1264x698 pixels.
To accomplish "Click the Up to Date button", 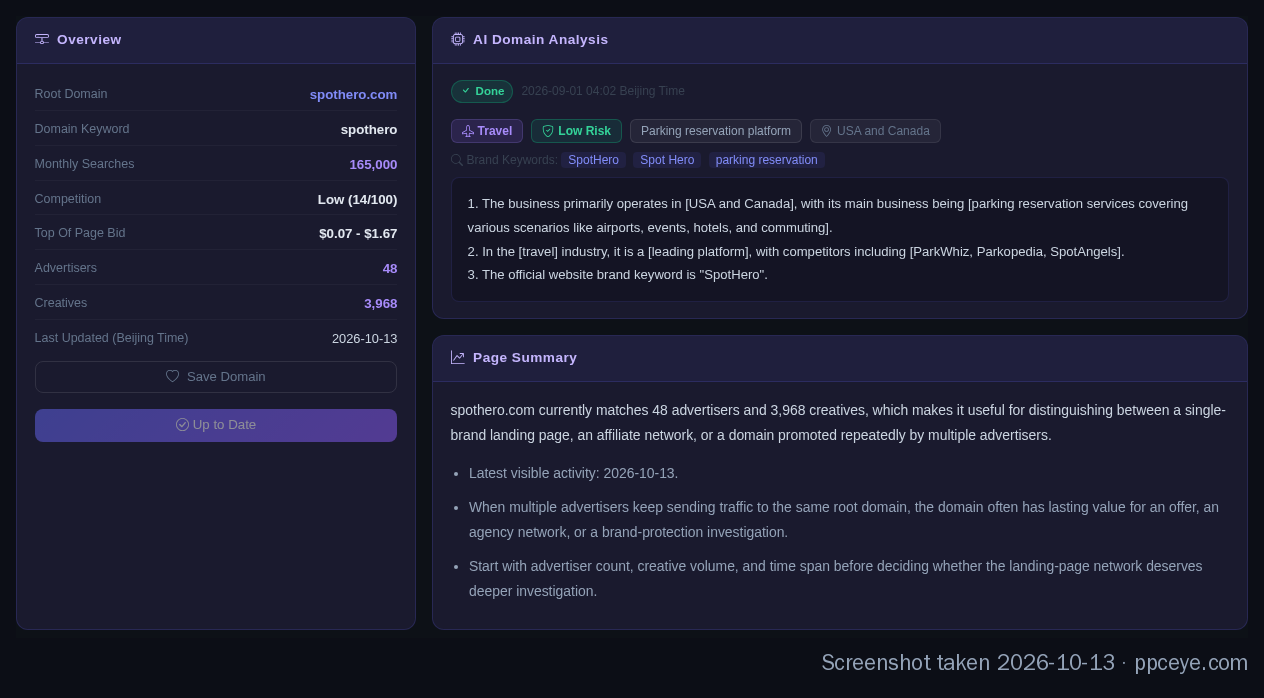I will (x=216, y=425).
